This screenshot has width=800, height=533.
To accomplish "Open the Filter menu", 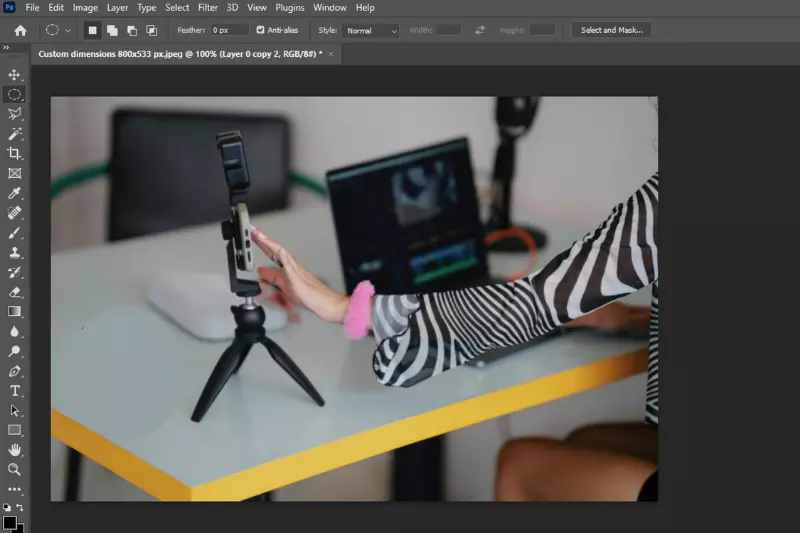I will 208,8.
